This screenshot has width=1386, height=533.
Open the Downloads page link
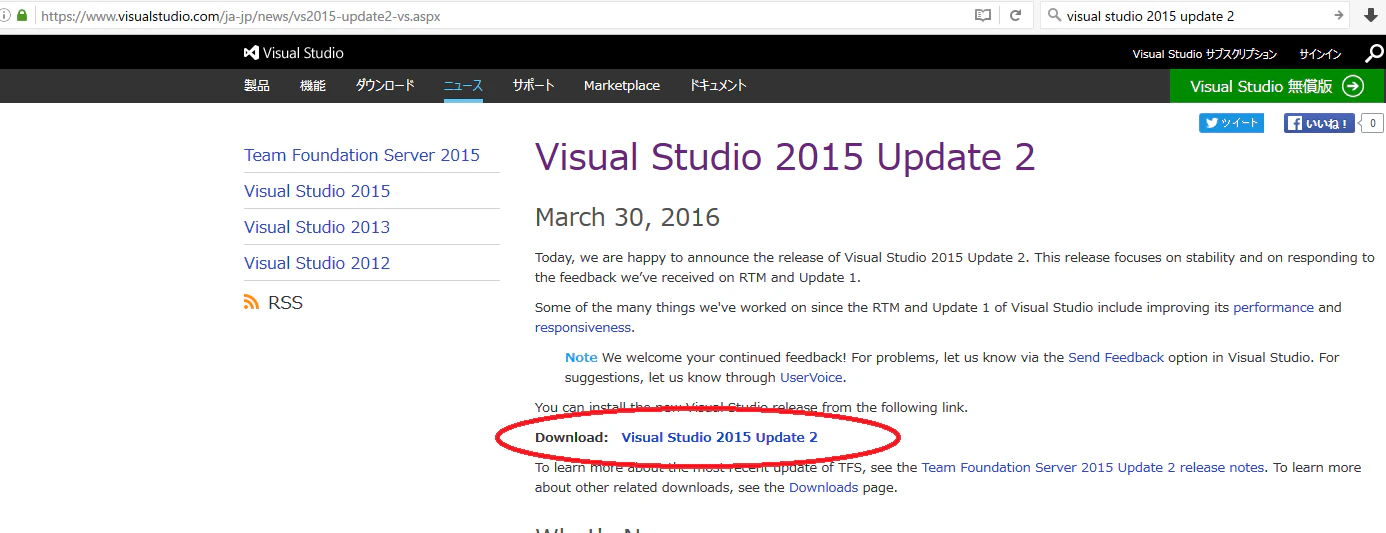click(823, 487)
